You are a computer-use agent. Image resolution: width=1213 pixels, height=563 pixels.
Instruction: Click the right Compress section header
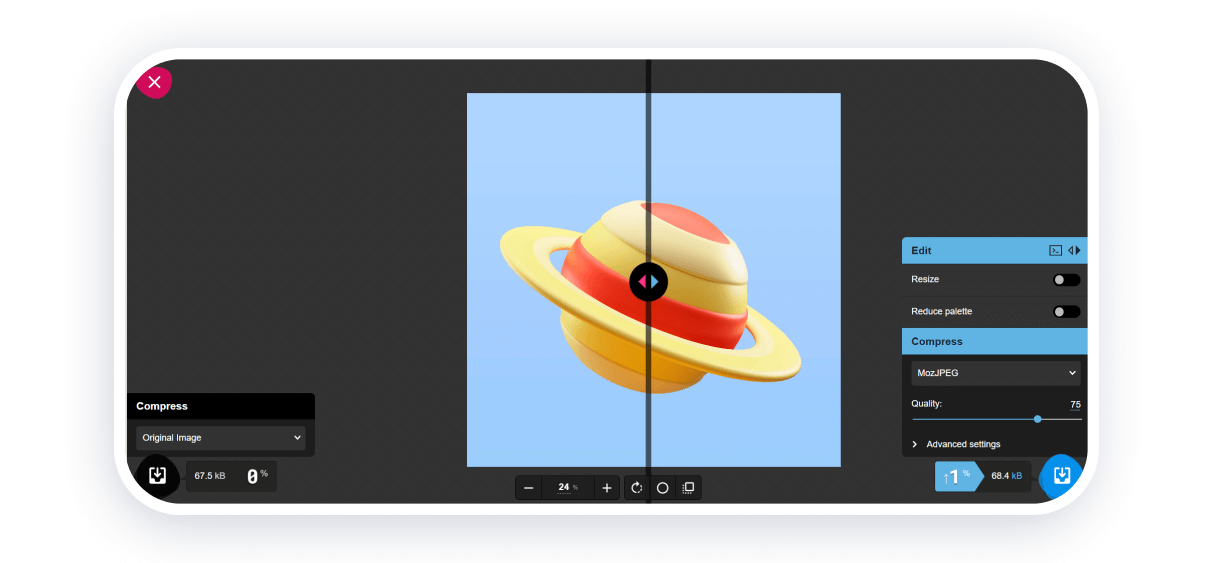click(x=994, y=341)
